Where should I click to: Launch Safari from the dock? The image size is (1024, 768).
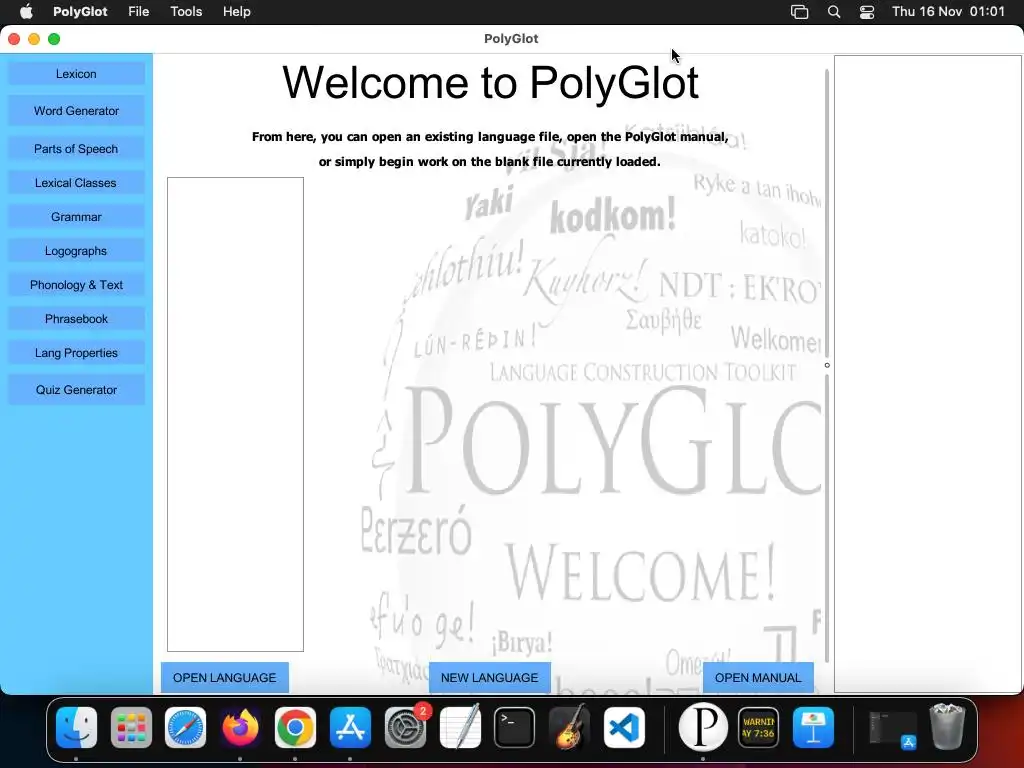(x=185, y=728)
